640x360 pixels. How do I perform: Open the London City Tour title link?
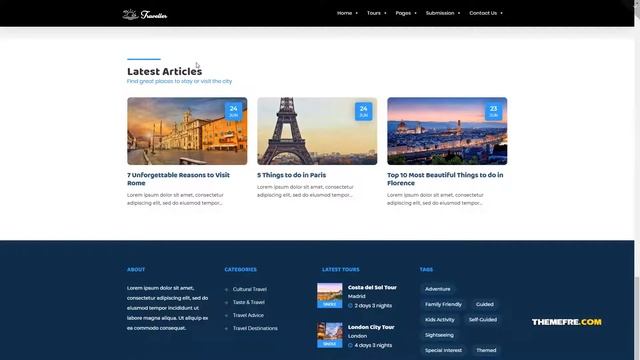(371, 327)
